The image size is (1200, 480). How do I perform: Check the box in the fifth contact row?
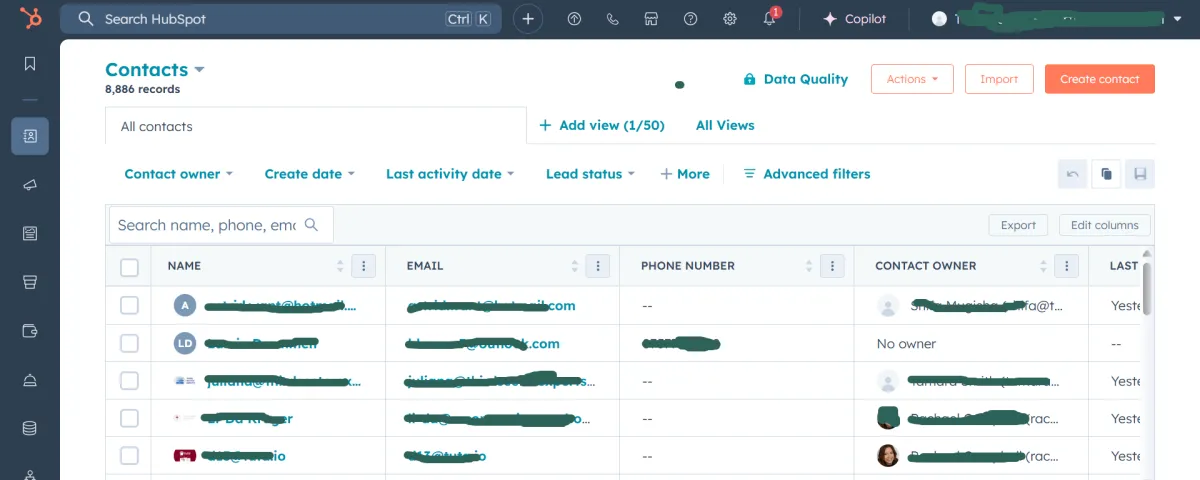(x=129, y=456)
